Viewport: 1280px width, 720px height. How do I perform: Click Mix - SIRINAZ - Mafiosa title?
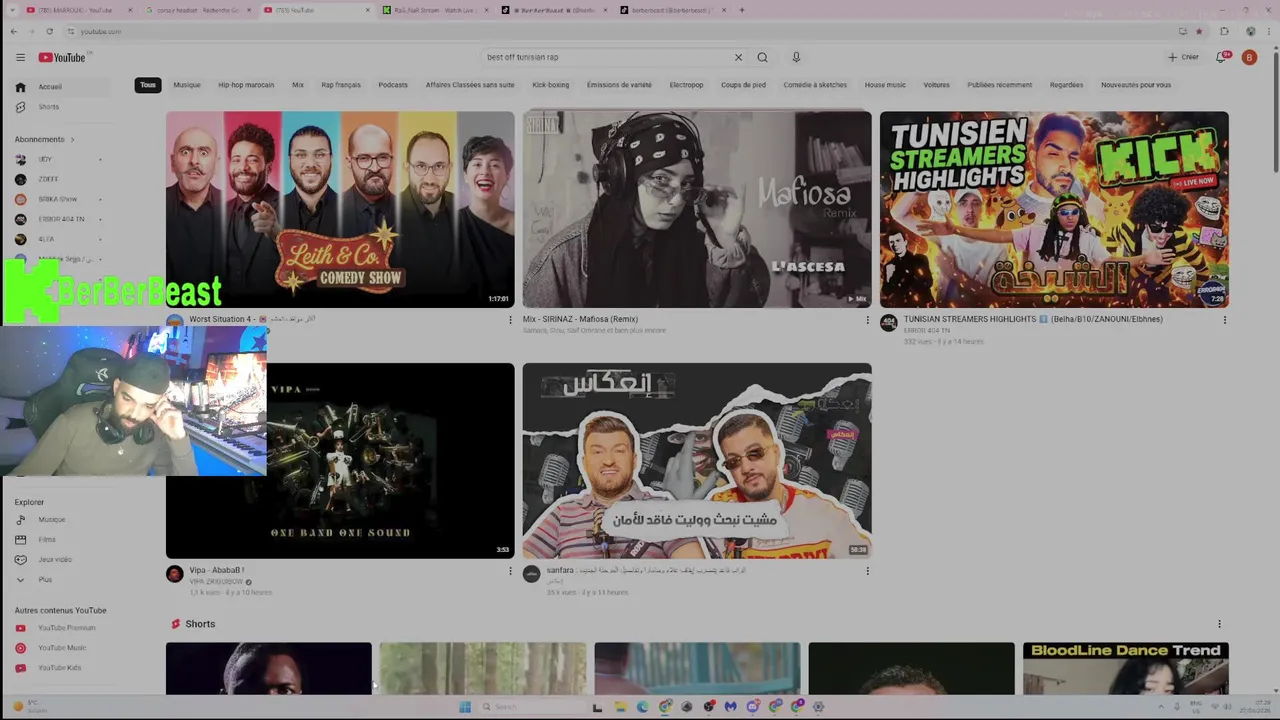point(580,319)
